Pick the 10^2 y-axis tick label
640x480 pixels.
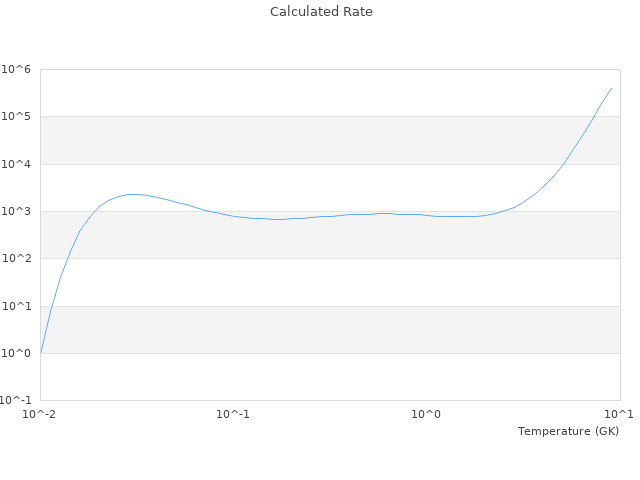17,259
